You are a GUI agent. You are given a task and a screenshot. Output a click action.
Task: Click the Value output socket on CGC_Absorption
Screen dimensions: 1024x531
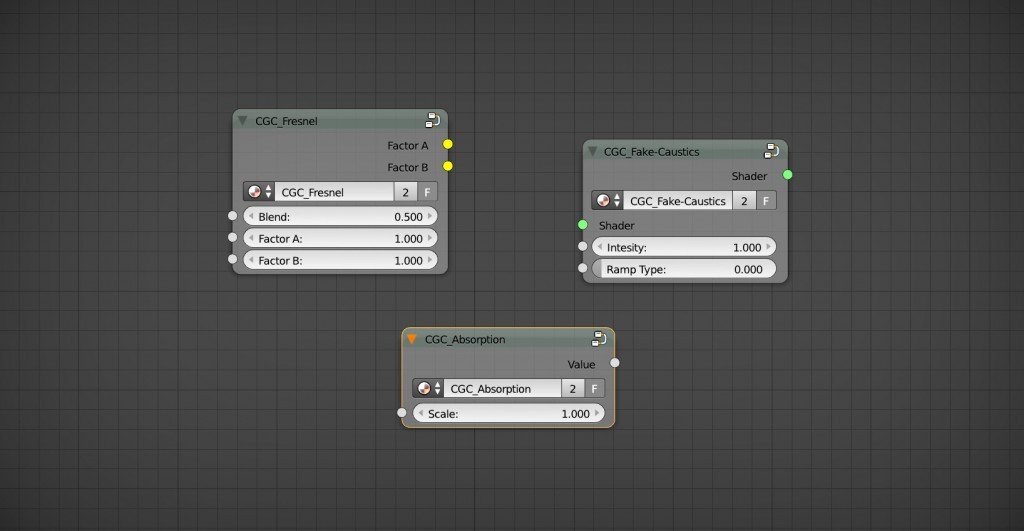pos(615,362)
